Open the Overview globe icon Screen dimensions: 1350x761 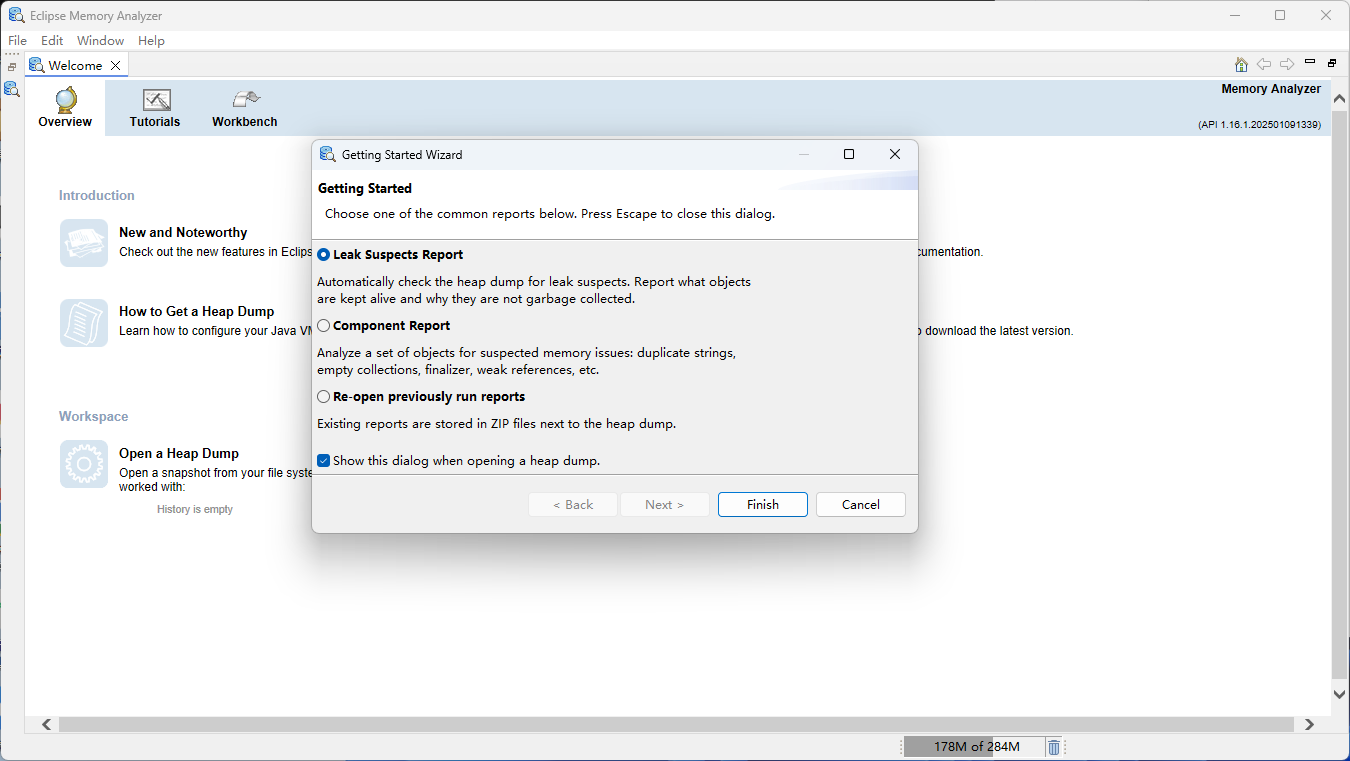click(66, 101)
